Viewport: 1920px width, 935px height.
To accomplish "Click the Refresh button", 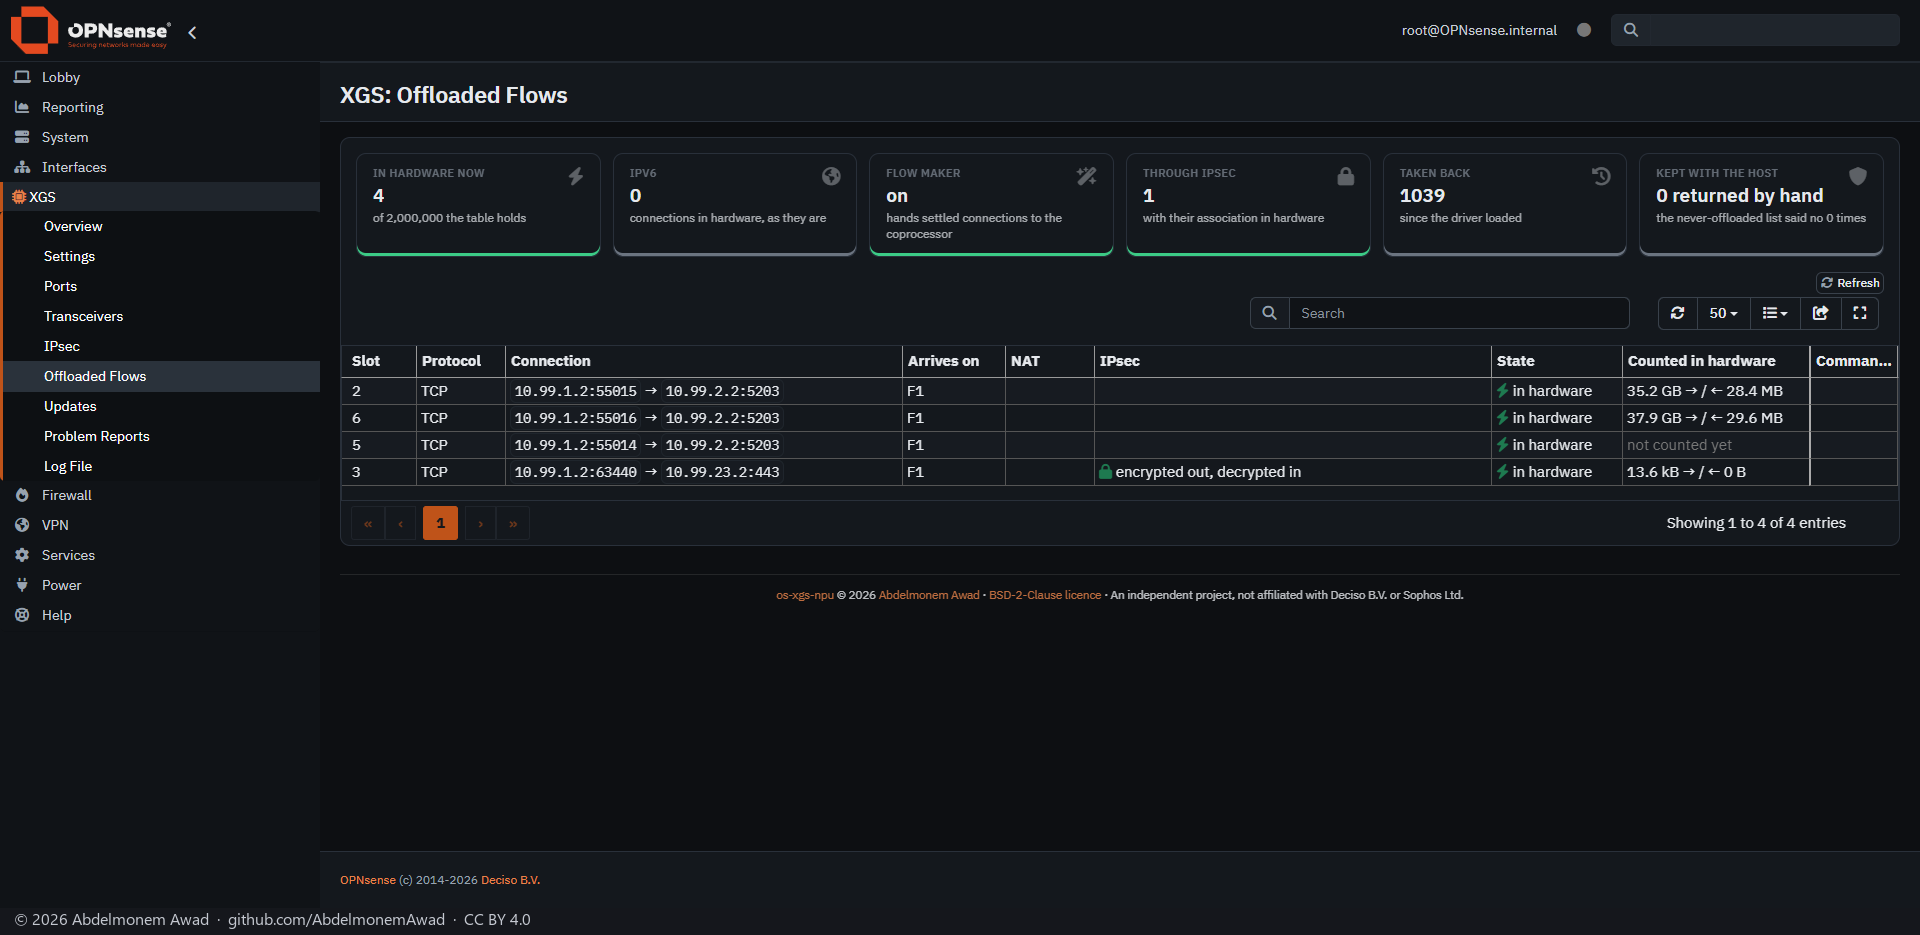I will tap(1850, 283).
